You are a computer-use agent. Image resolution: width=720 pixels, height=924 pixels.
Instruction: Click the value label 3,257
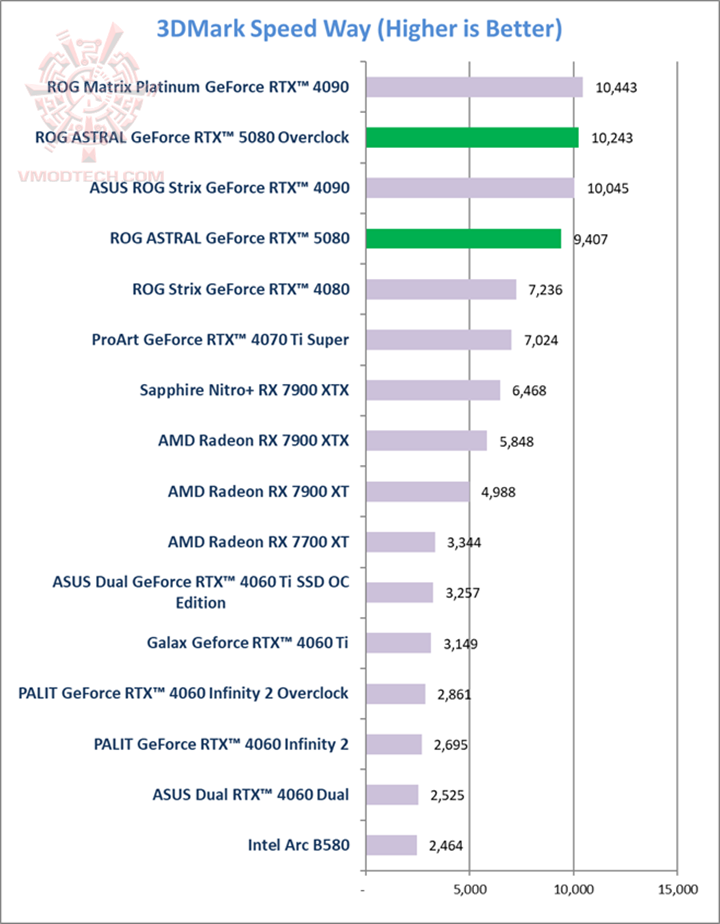pyautogui.click(x=463, y=593)
